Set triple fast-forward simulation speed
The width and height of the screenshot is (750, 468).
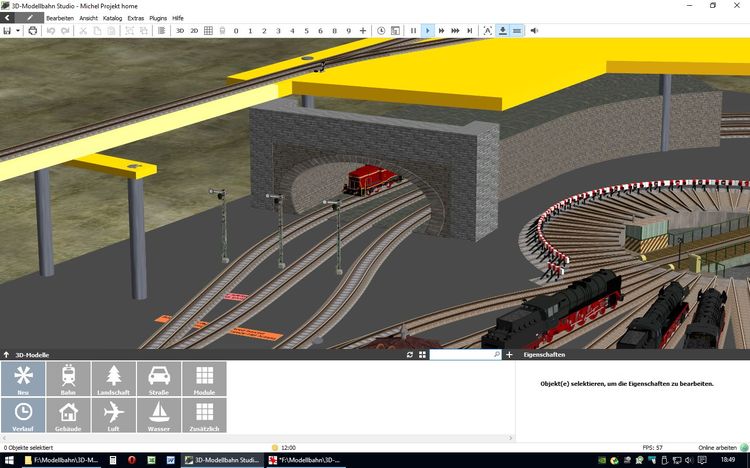pyautogui.click(x=455, y=31)
